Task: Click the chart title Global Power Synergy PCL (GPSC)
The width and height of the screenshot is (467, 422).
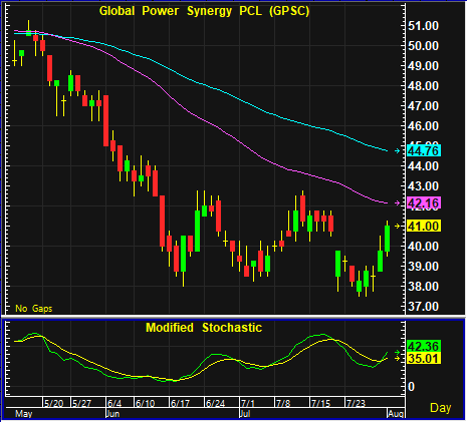Action: [204, 11]
